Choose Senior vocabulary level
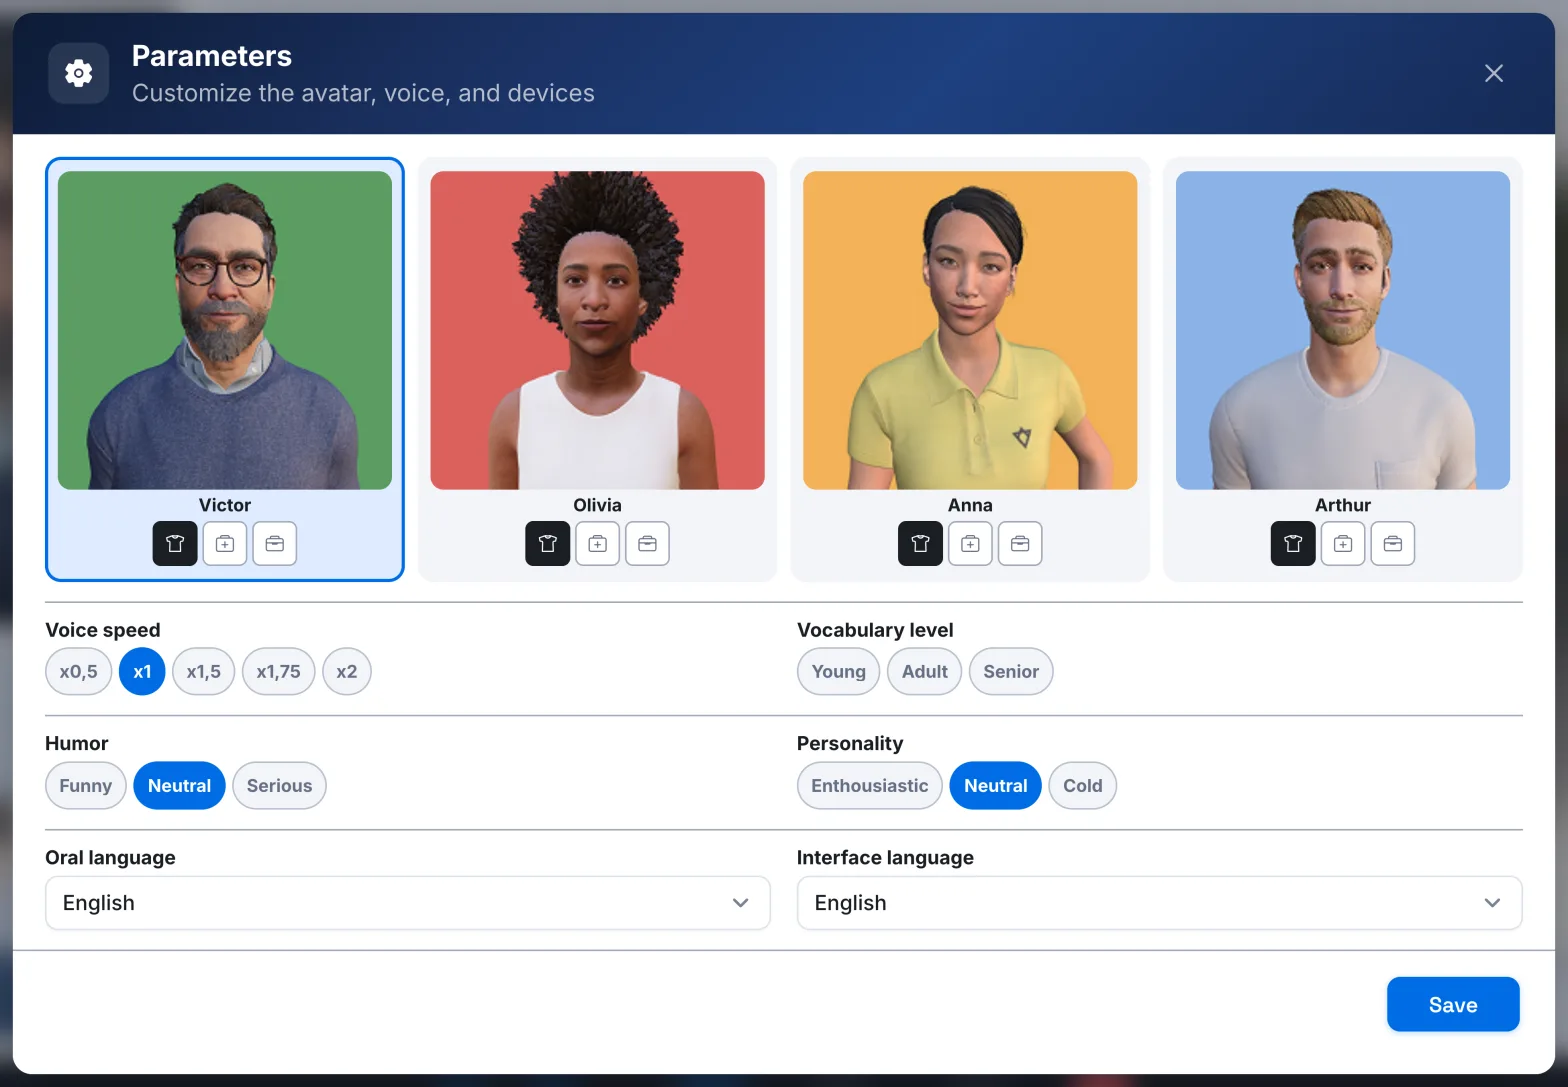Image resolution: width=1568 pixels, height=1087 pixels. 1011,672
